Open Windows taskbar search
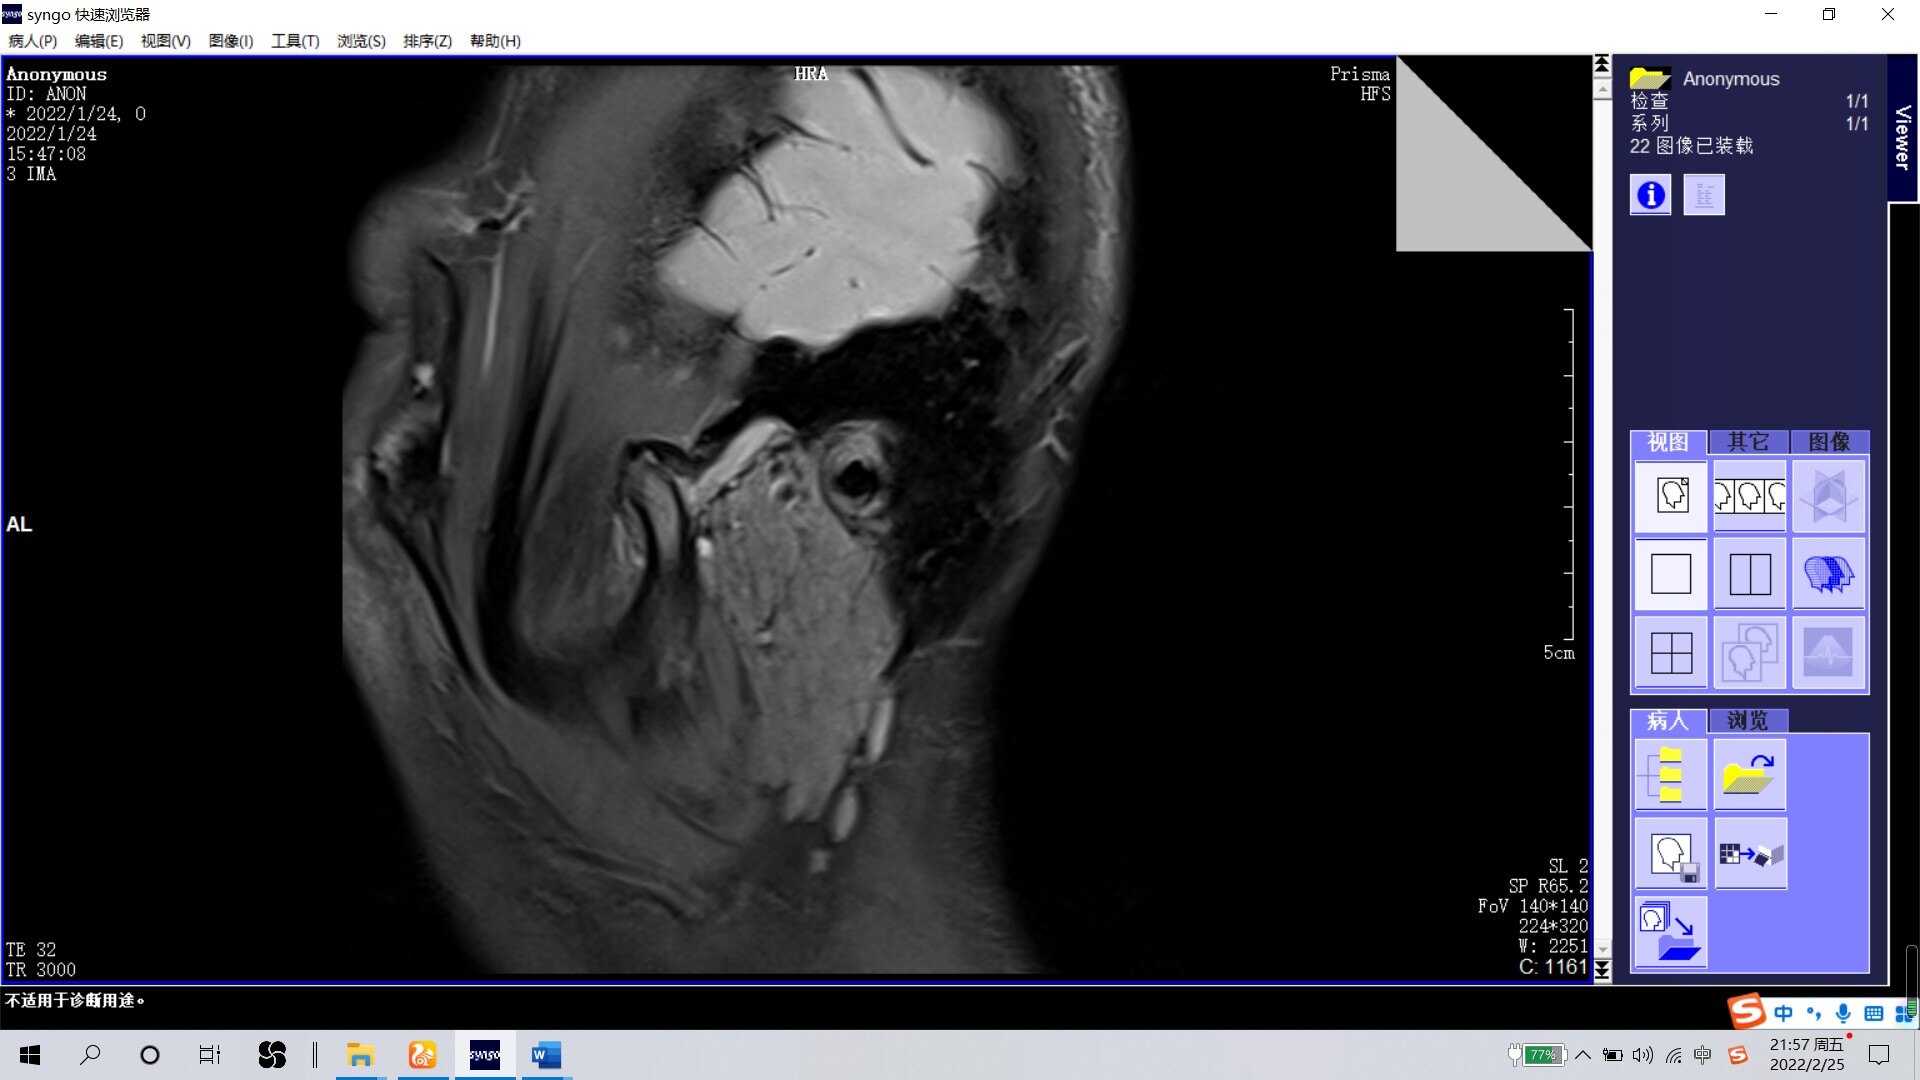 (x=90, y=1055)
